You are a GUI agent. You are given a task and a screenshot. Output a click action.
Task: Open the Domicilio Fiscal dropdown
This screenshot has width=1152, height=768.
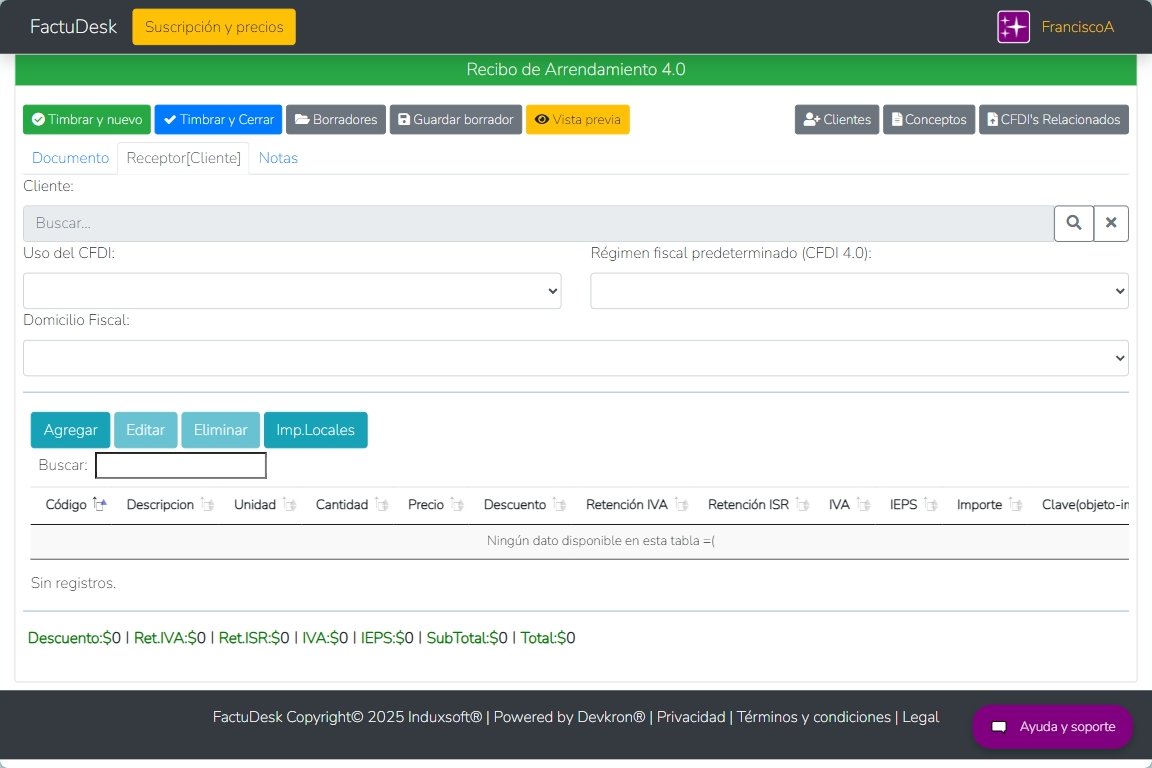575,358
